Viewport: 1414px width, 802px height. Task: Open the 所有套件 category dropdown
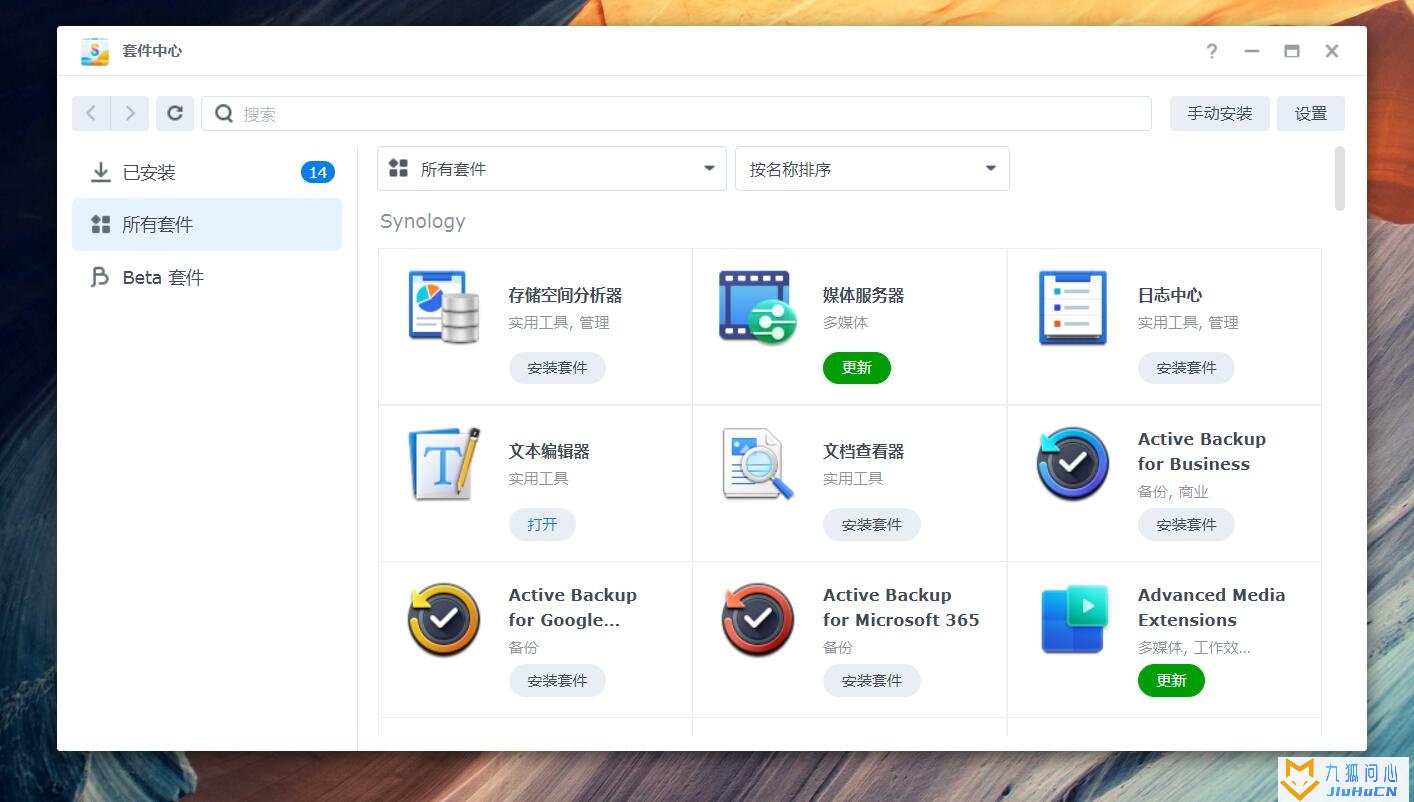552,168
